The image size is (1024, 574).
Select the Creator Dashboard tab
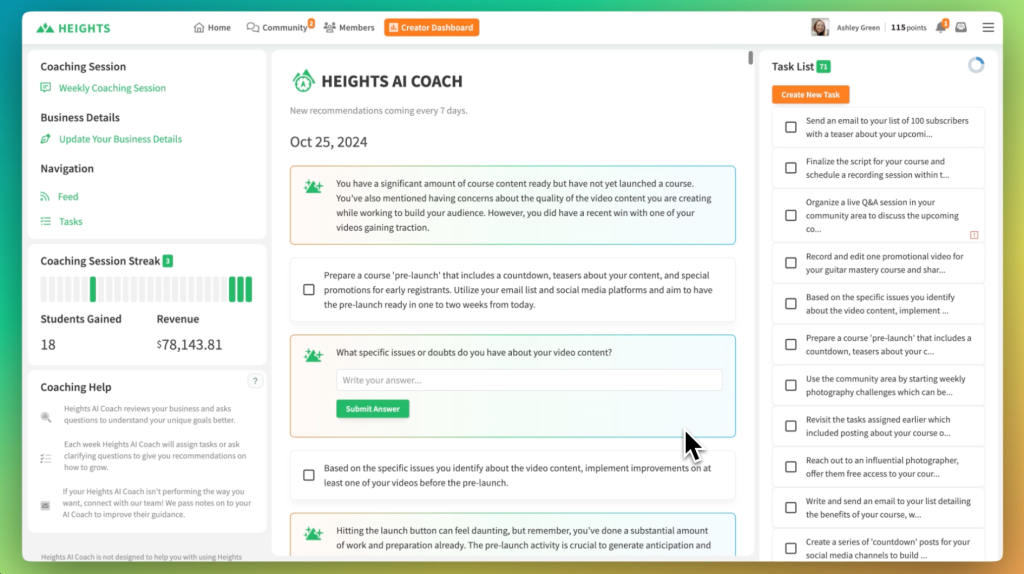431,28
